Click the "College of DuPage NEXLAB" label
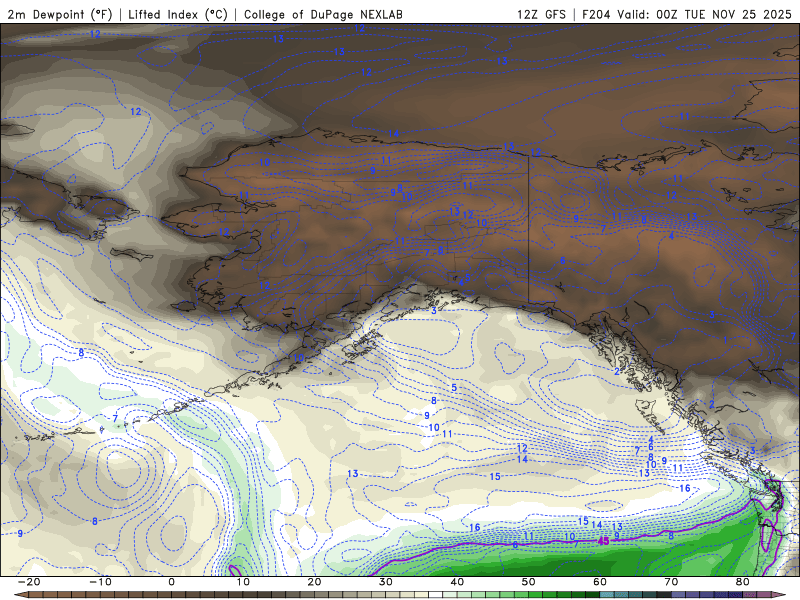Image resolution: width=800 pixels, height=600 pixels. point(323,14)
